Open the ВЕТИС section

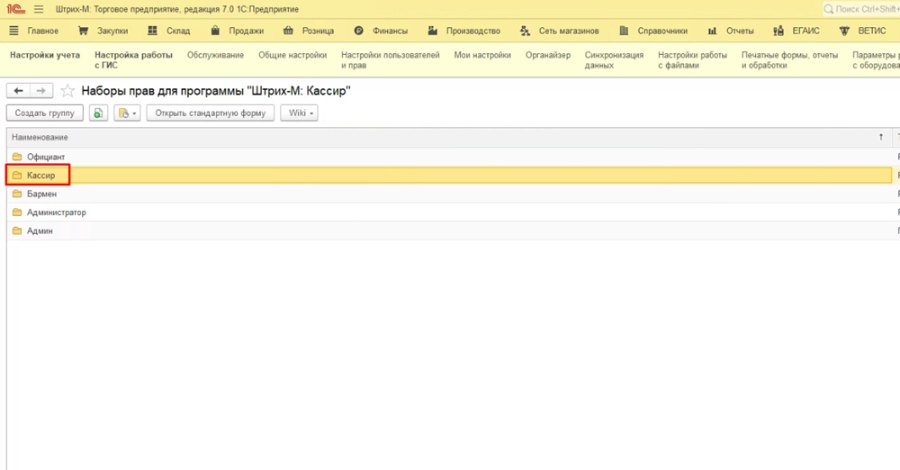coord(872,30)
